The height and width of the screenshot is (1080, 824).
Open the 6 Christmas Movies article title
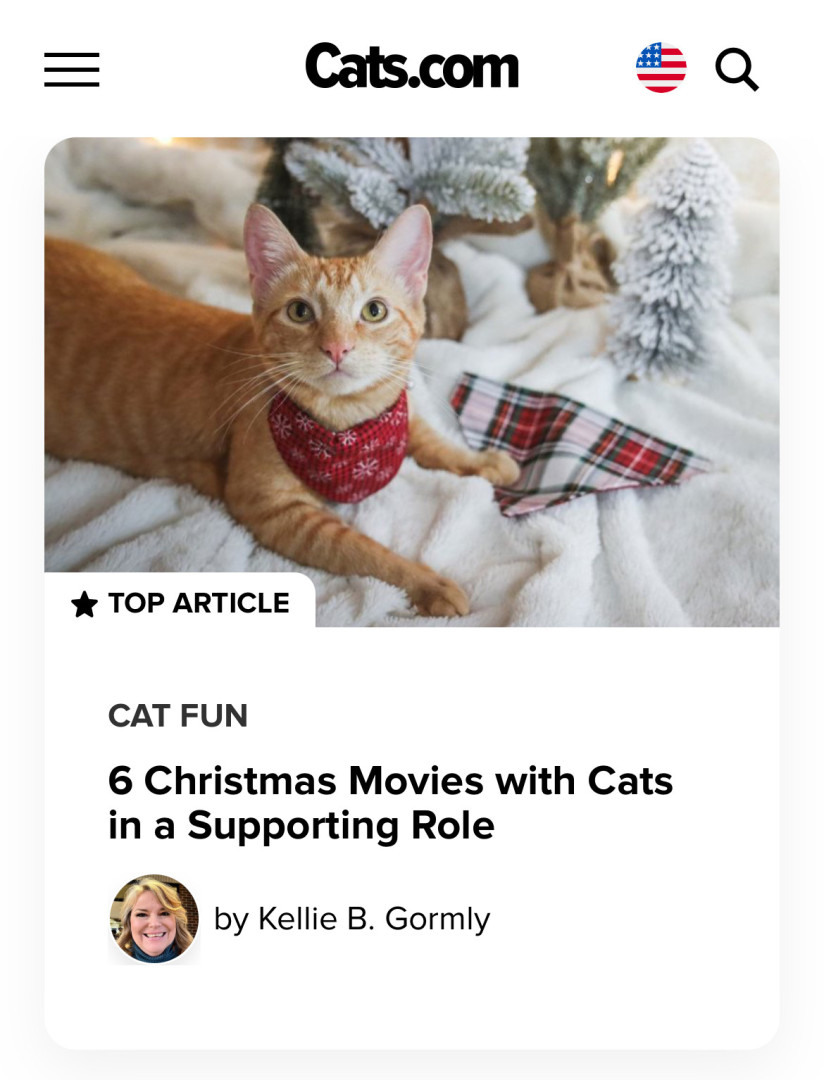(x=390, y=780)
